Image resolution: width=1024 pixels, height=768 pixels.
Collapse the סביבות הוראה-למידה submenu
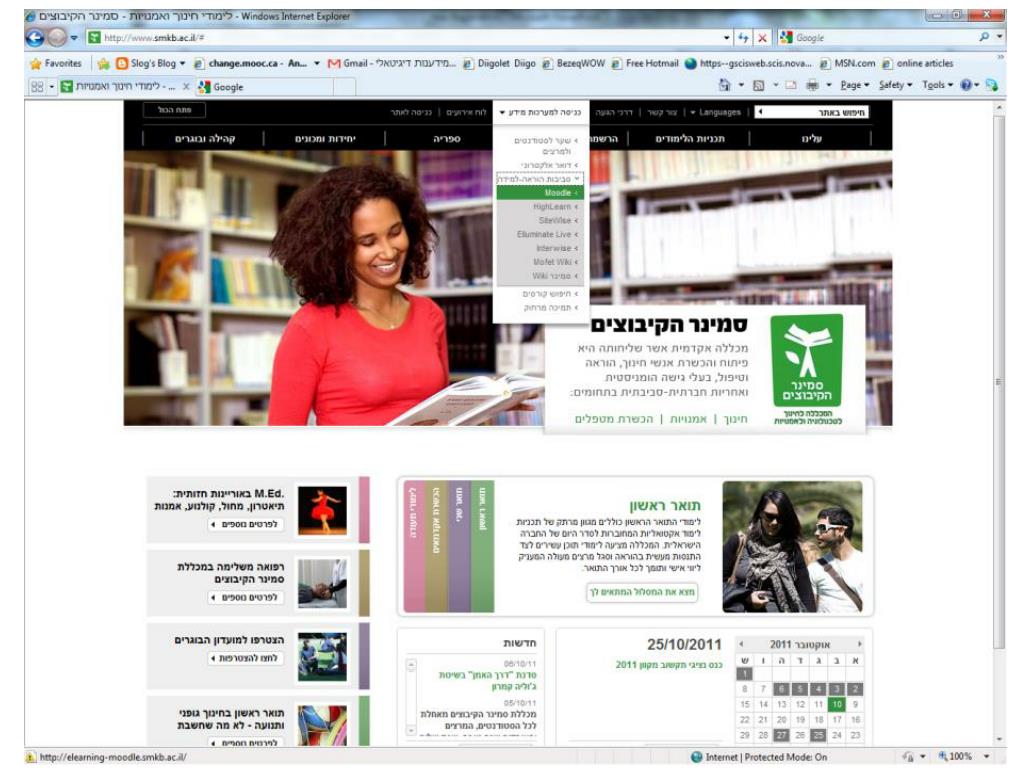(x=539, y=179)
